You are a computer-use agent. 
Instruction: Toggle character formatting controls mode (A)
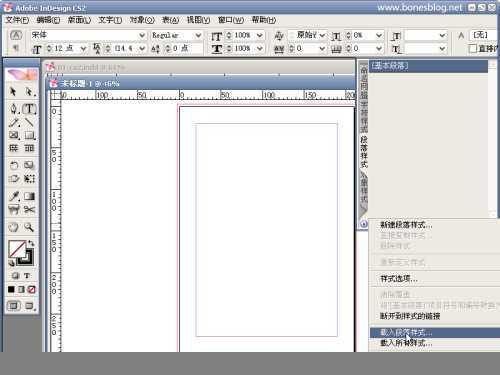click(16, 35)
